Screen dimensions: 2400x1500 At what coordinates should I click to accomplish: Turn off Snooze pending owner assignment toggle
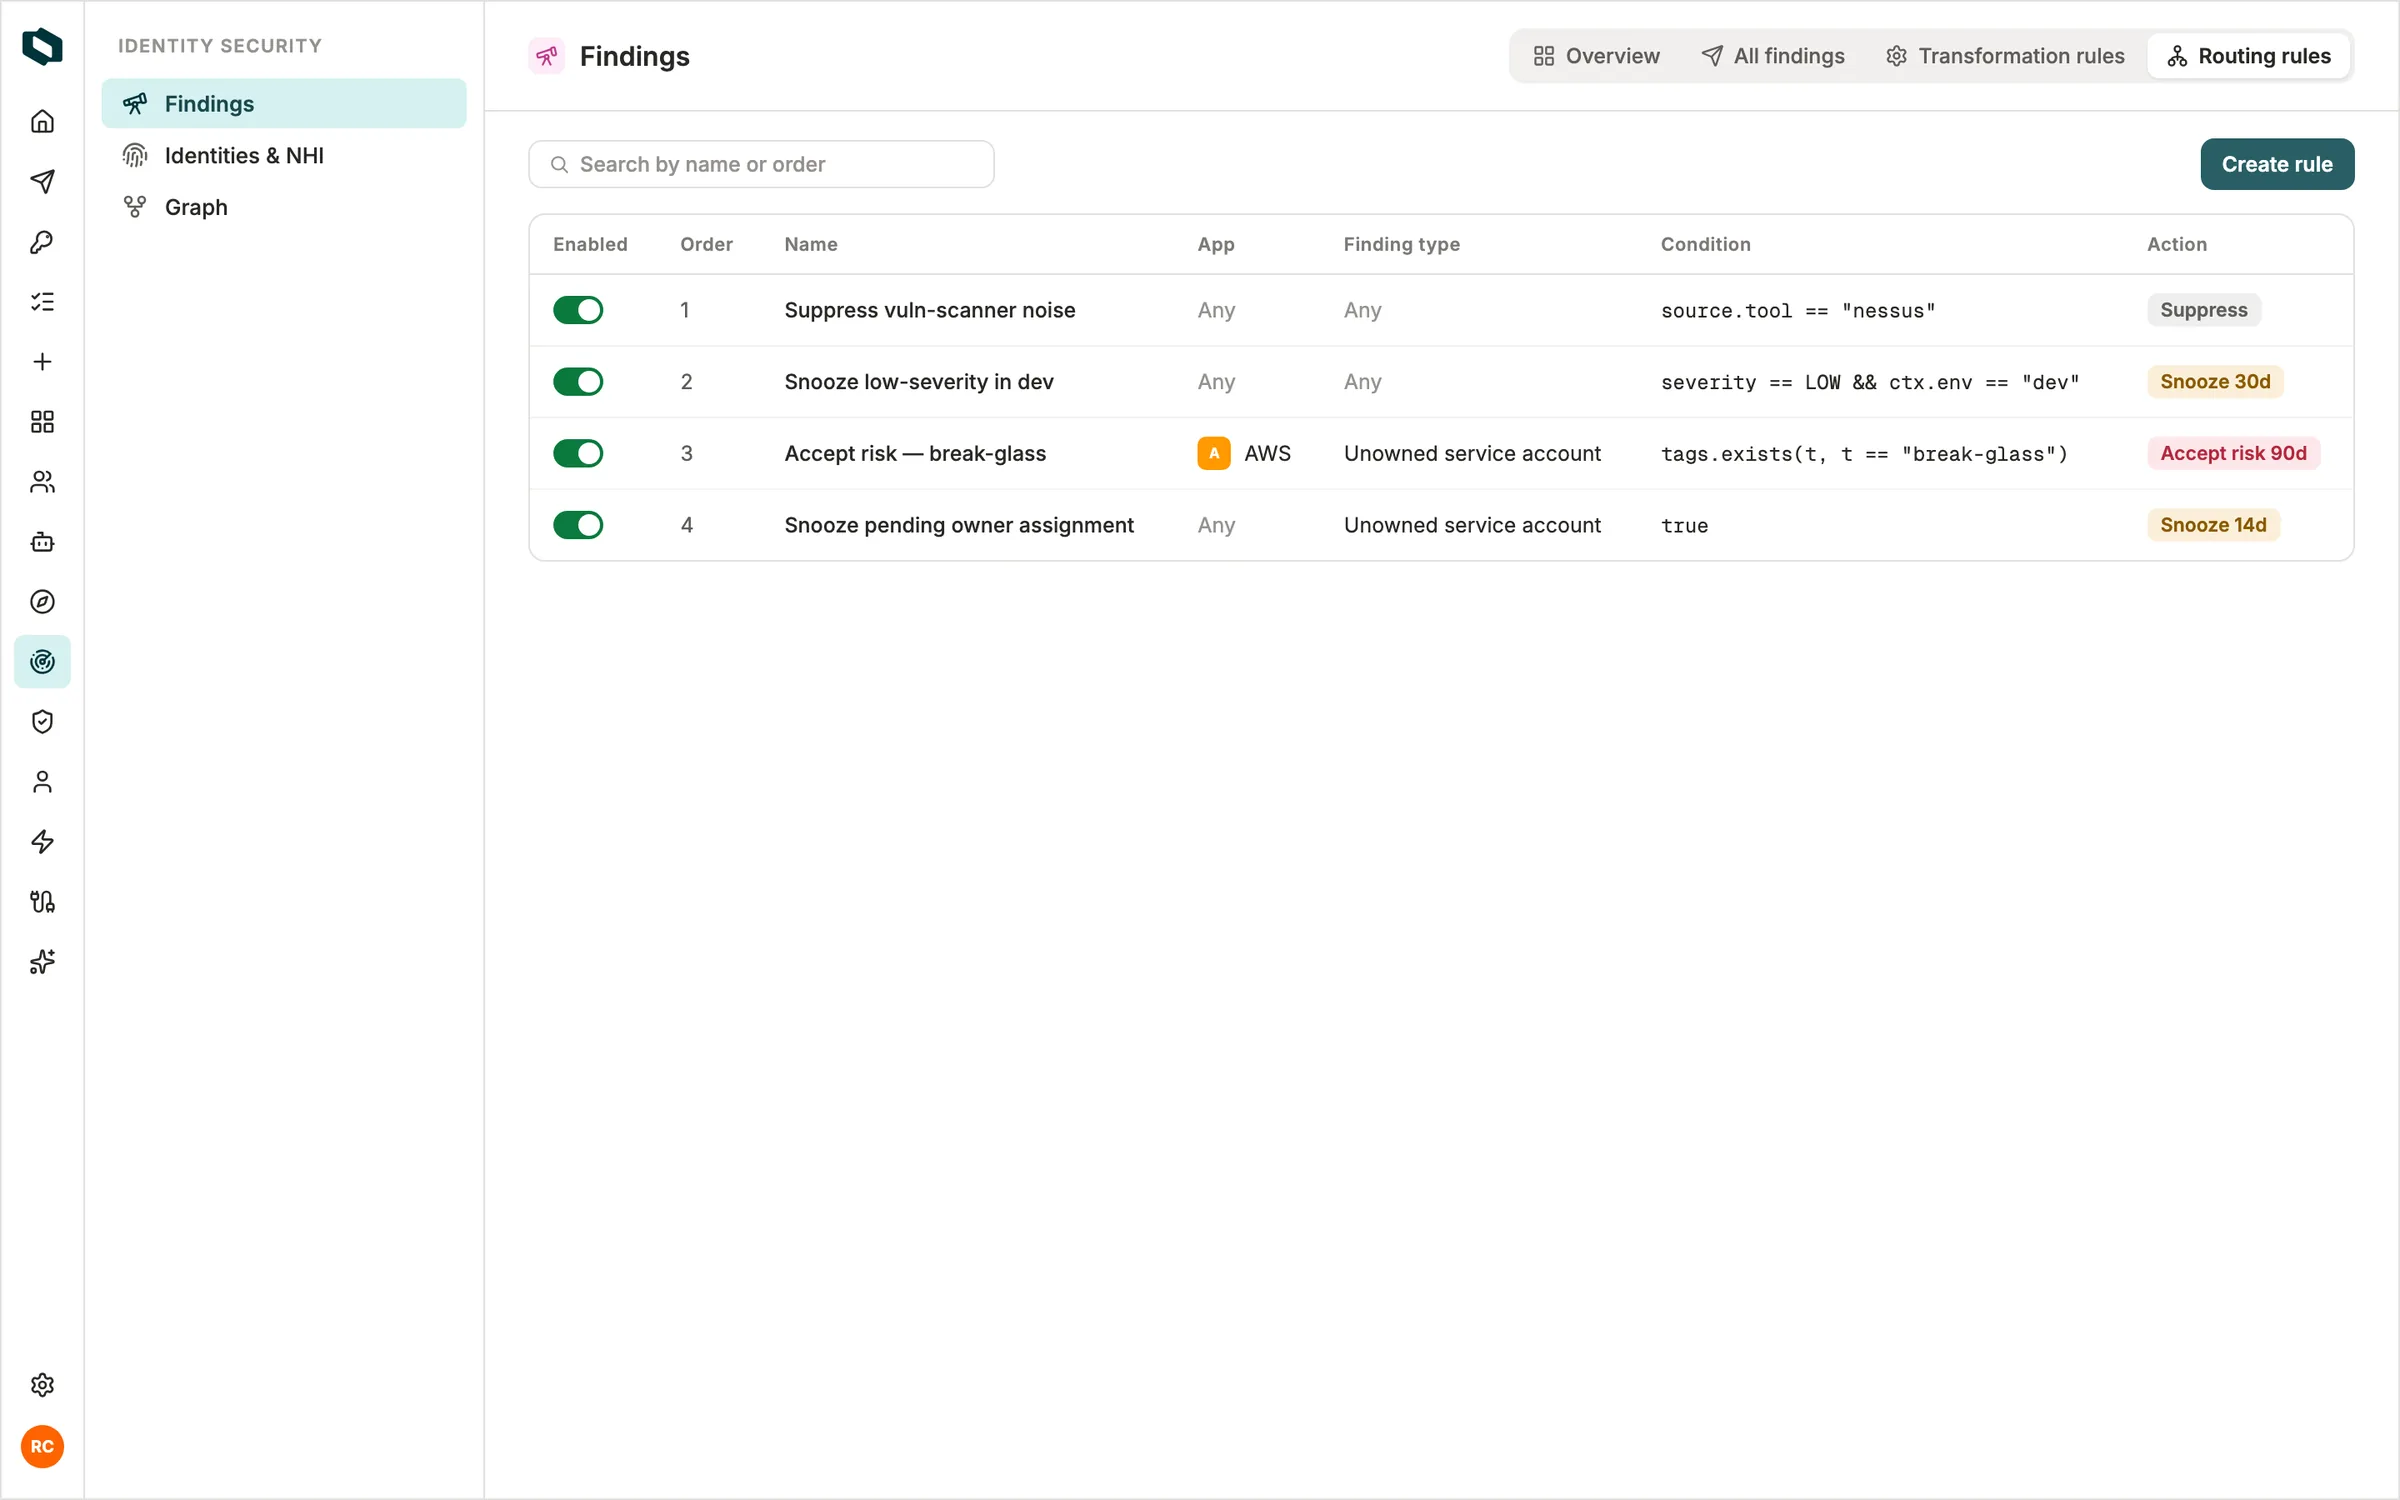578,525
